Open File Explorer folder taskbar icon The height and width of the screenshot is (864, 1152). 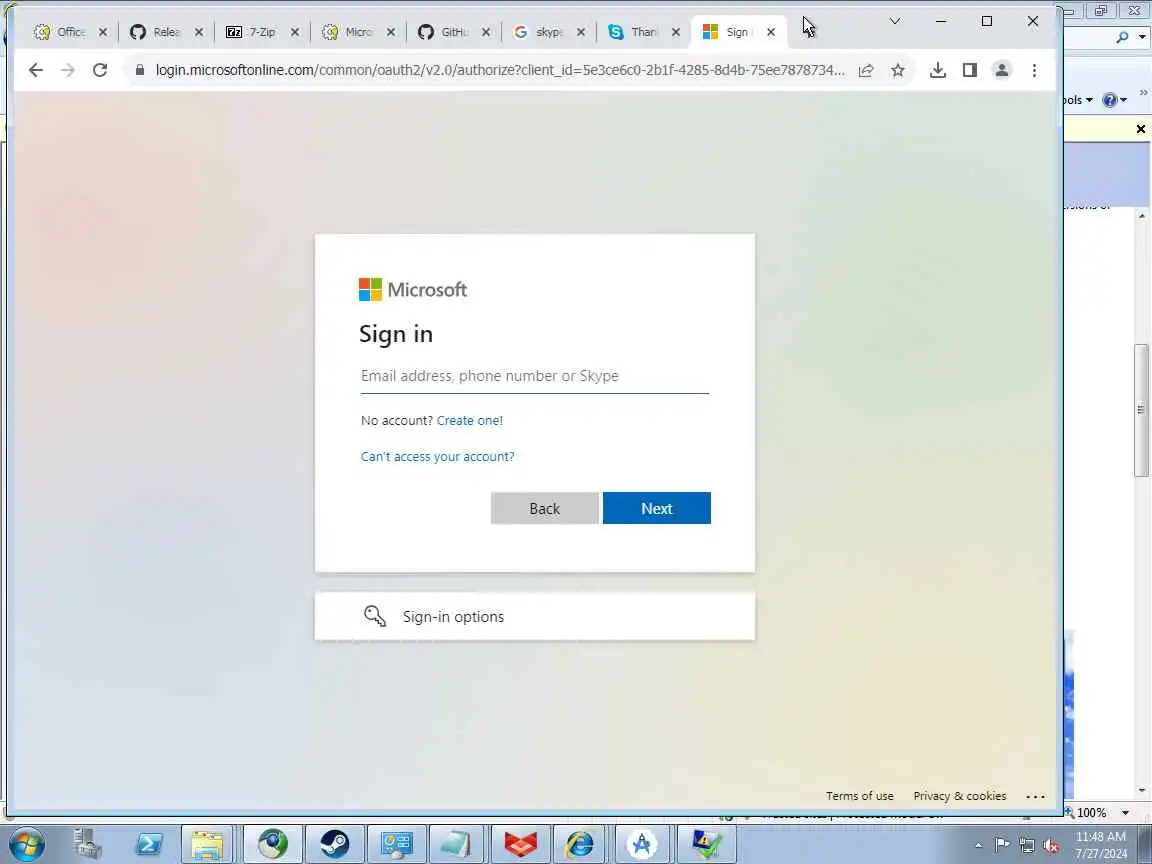207,843
